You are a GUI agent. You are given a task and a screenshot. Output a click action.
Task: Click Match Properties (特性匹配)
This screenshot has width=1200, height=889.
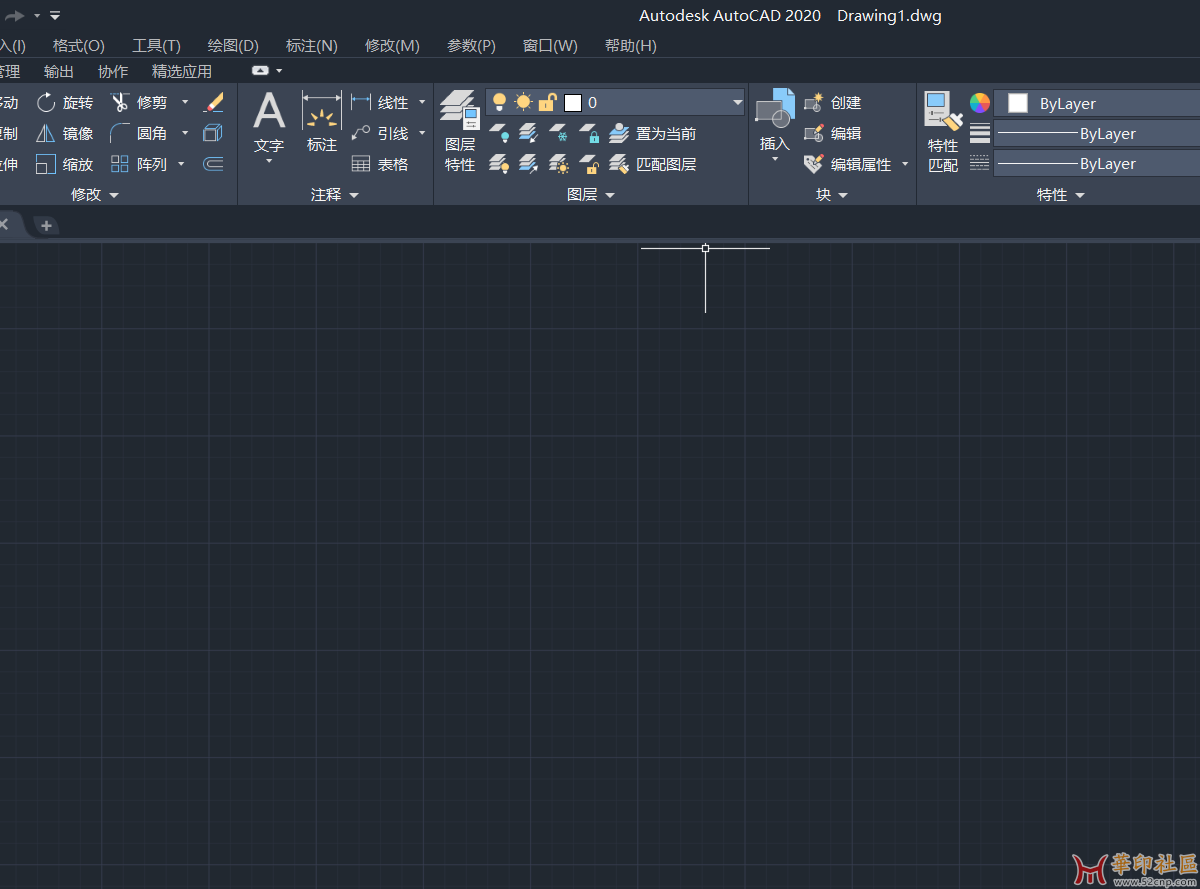click(943, 132)
